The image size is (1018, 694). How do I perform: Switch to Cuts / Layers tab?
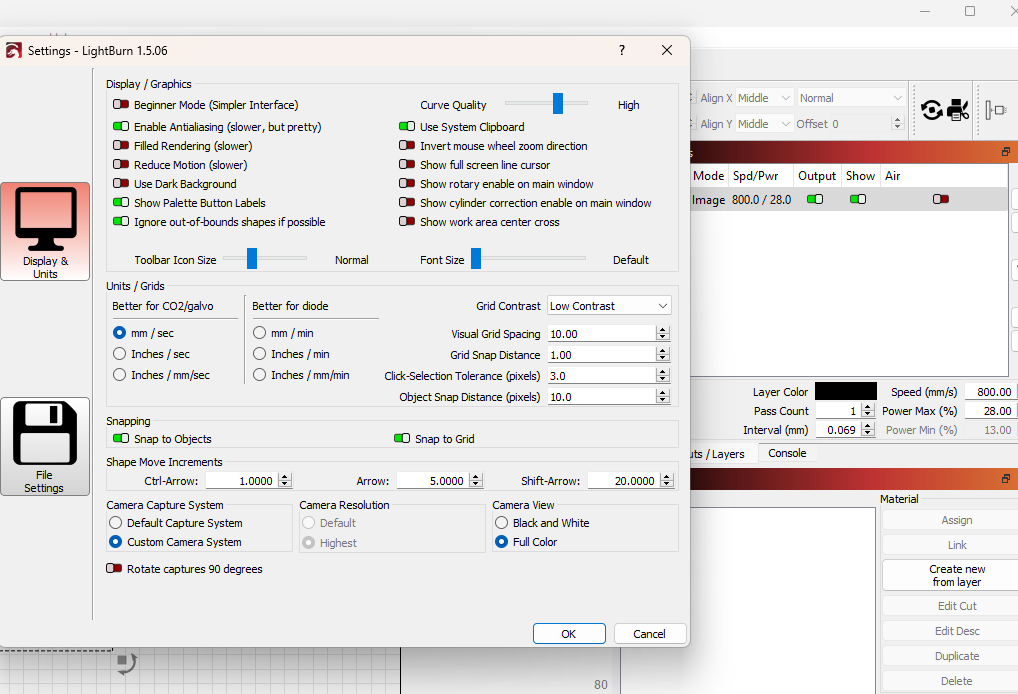[x=718, y=454]
